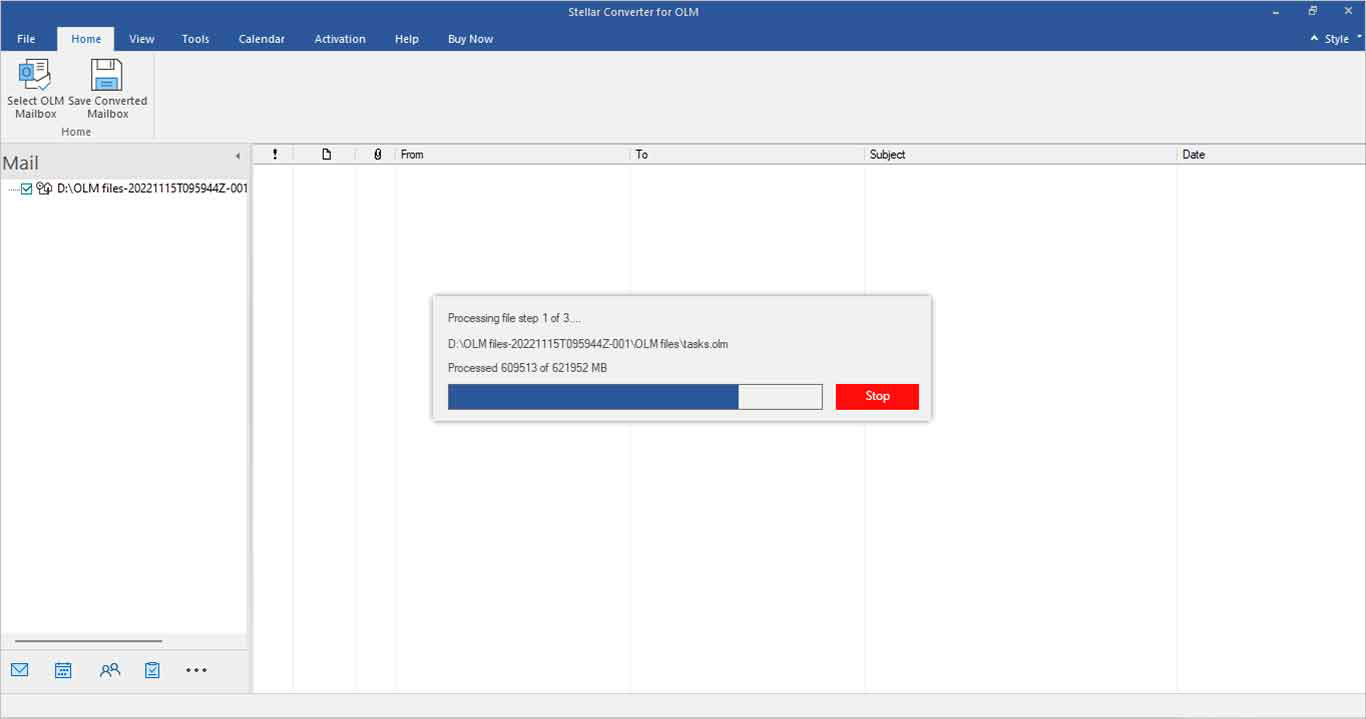Screen dimensions: 1366x719
Task: Open the Style dropdown
Action: click(1337, 39)
